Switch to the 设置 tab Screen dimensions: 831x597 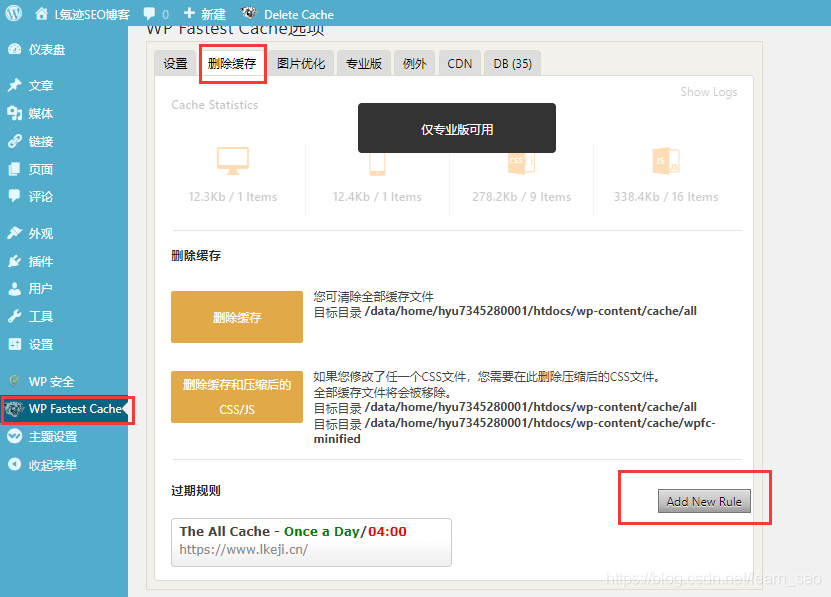[175, 64]
